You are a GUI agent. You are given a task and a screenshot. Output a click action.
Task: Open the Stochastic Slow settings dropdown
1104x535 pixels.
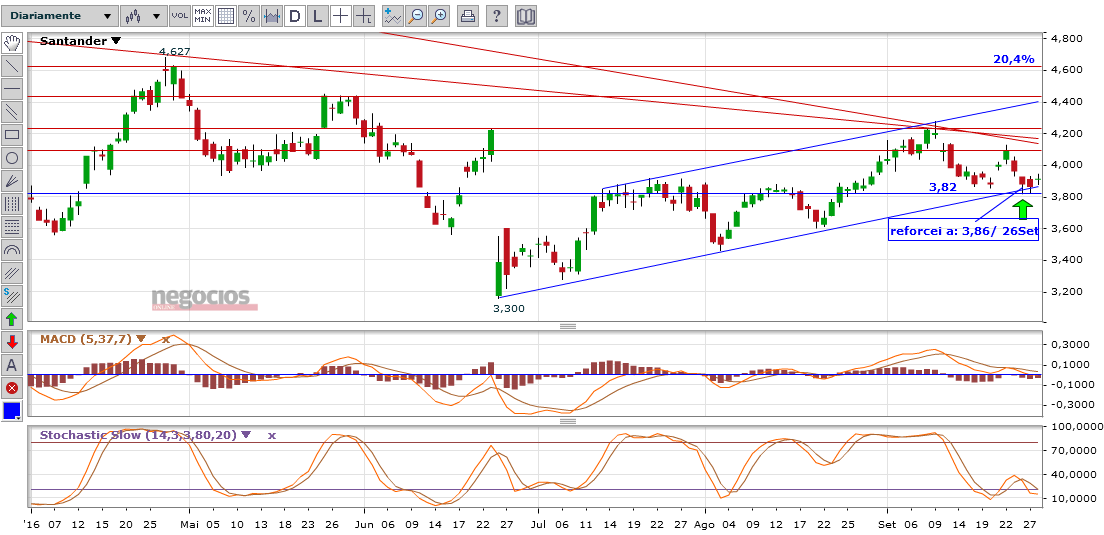pos(245,435)
